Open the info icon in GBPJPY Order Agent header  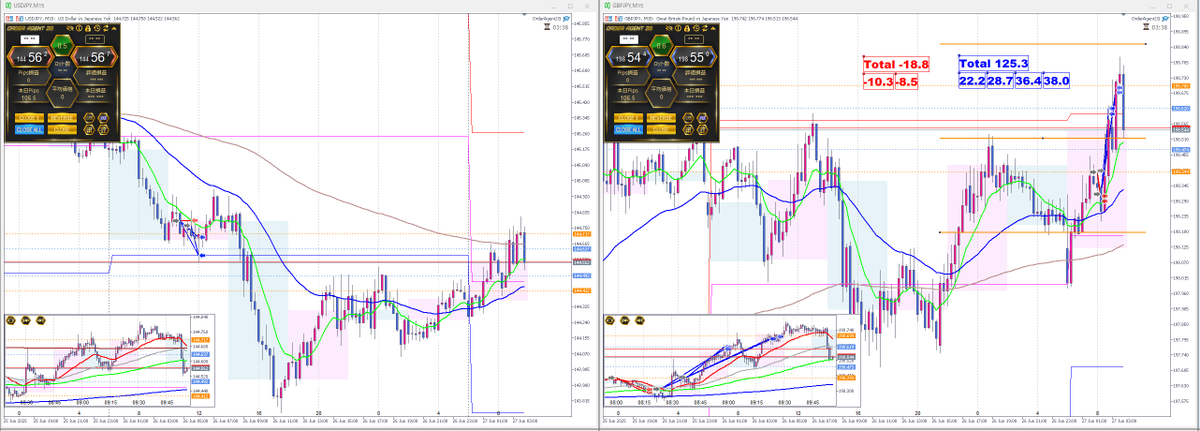click(x=678, y=28)
